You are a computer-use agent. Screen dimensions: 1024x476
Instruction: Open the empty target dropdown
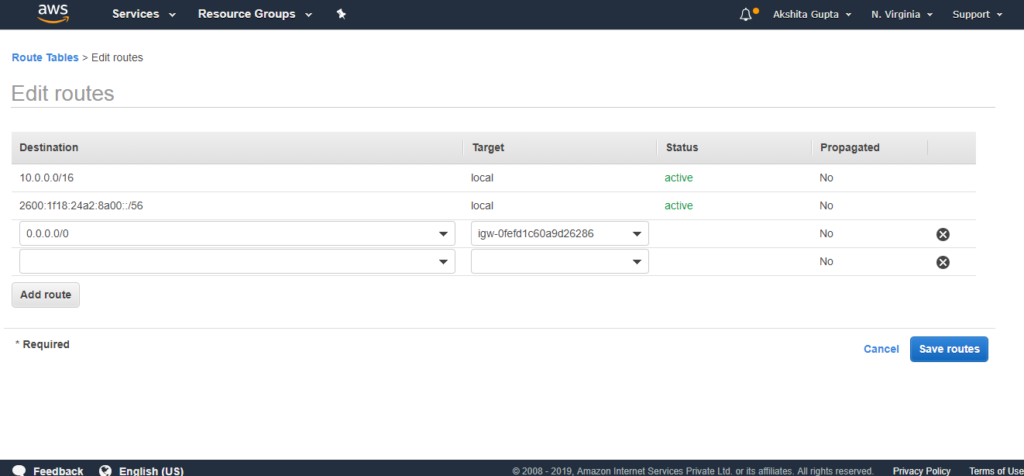click(560, 261)
